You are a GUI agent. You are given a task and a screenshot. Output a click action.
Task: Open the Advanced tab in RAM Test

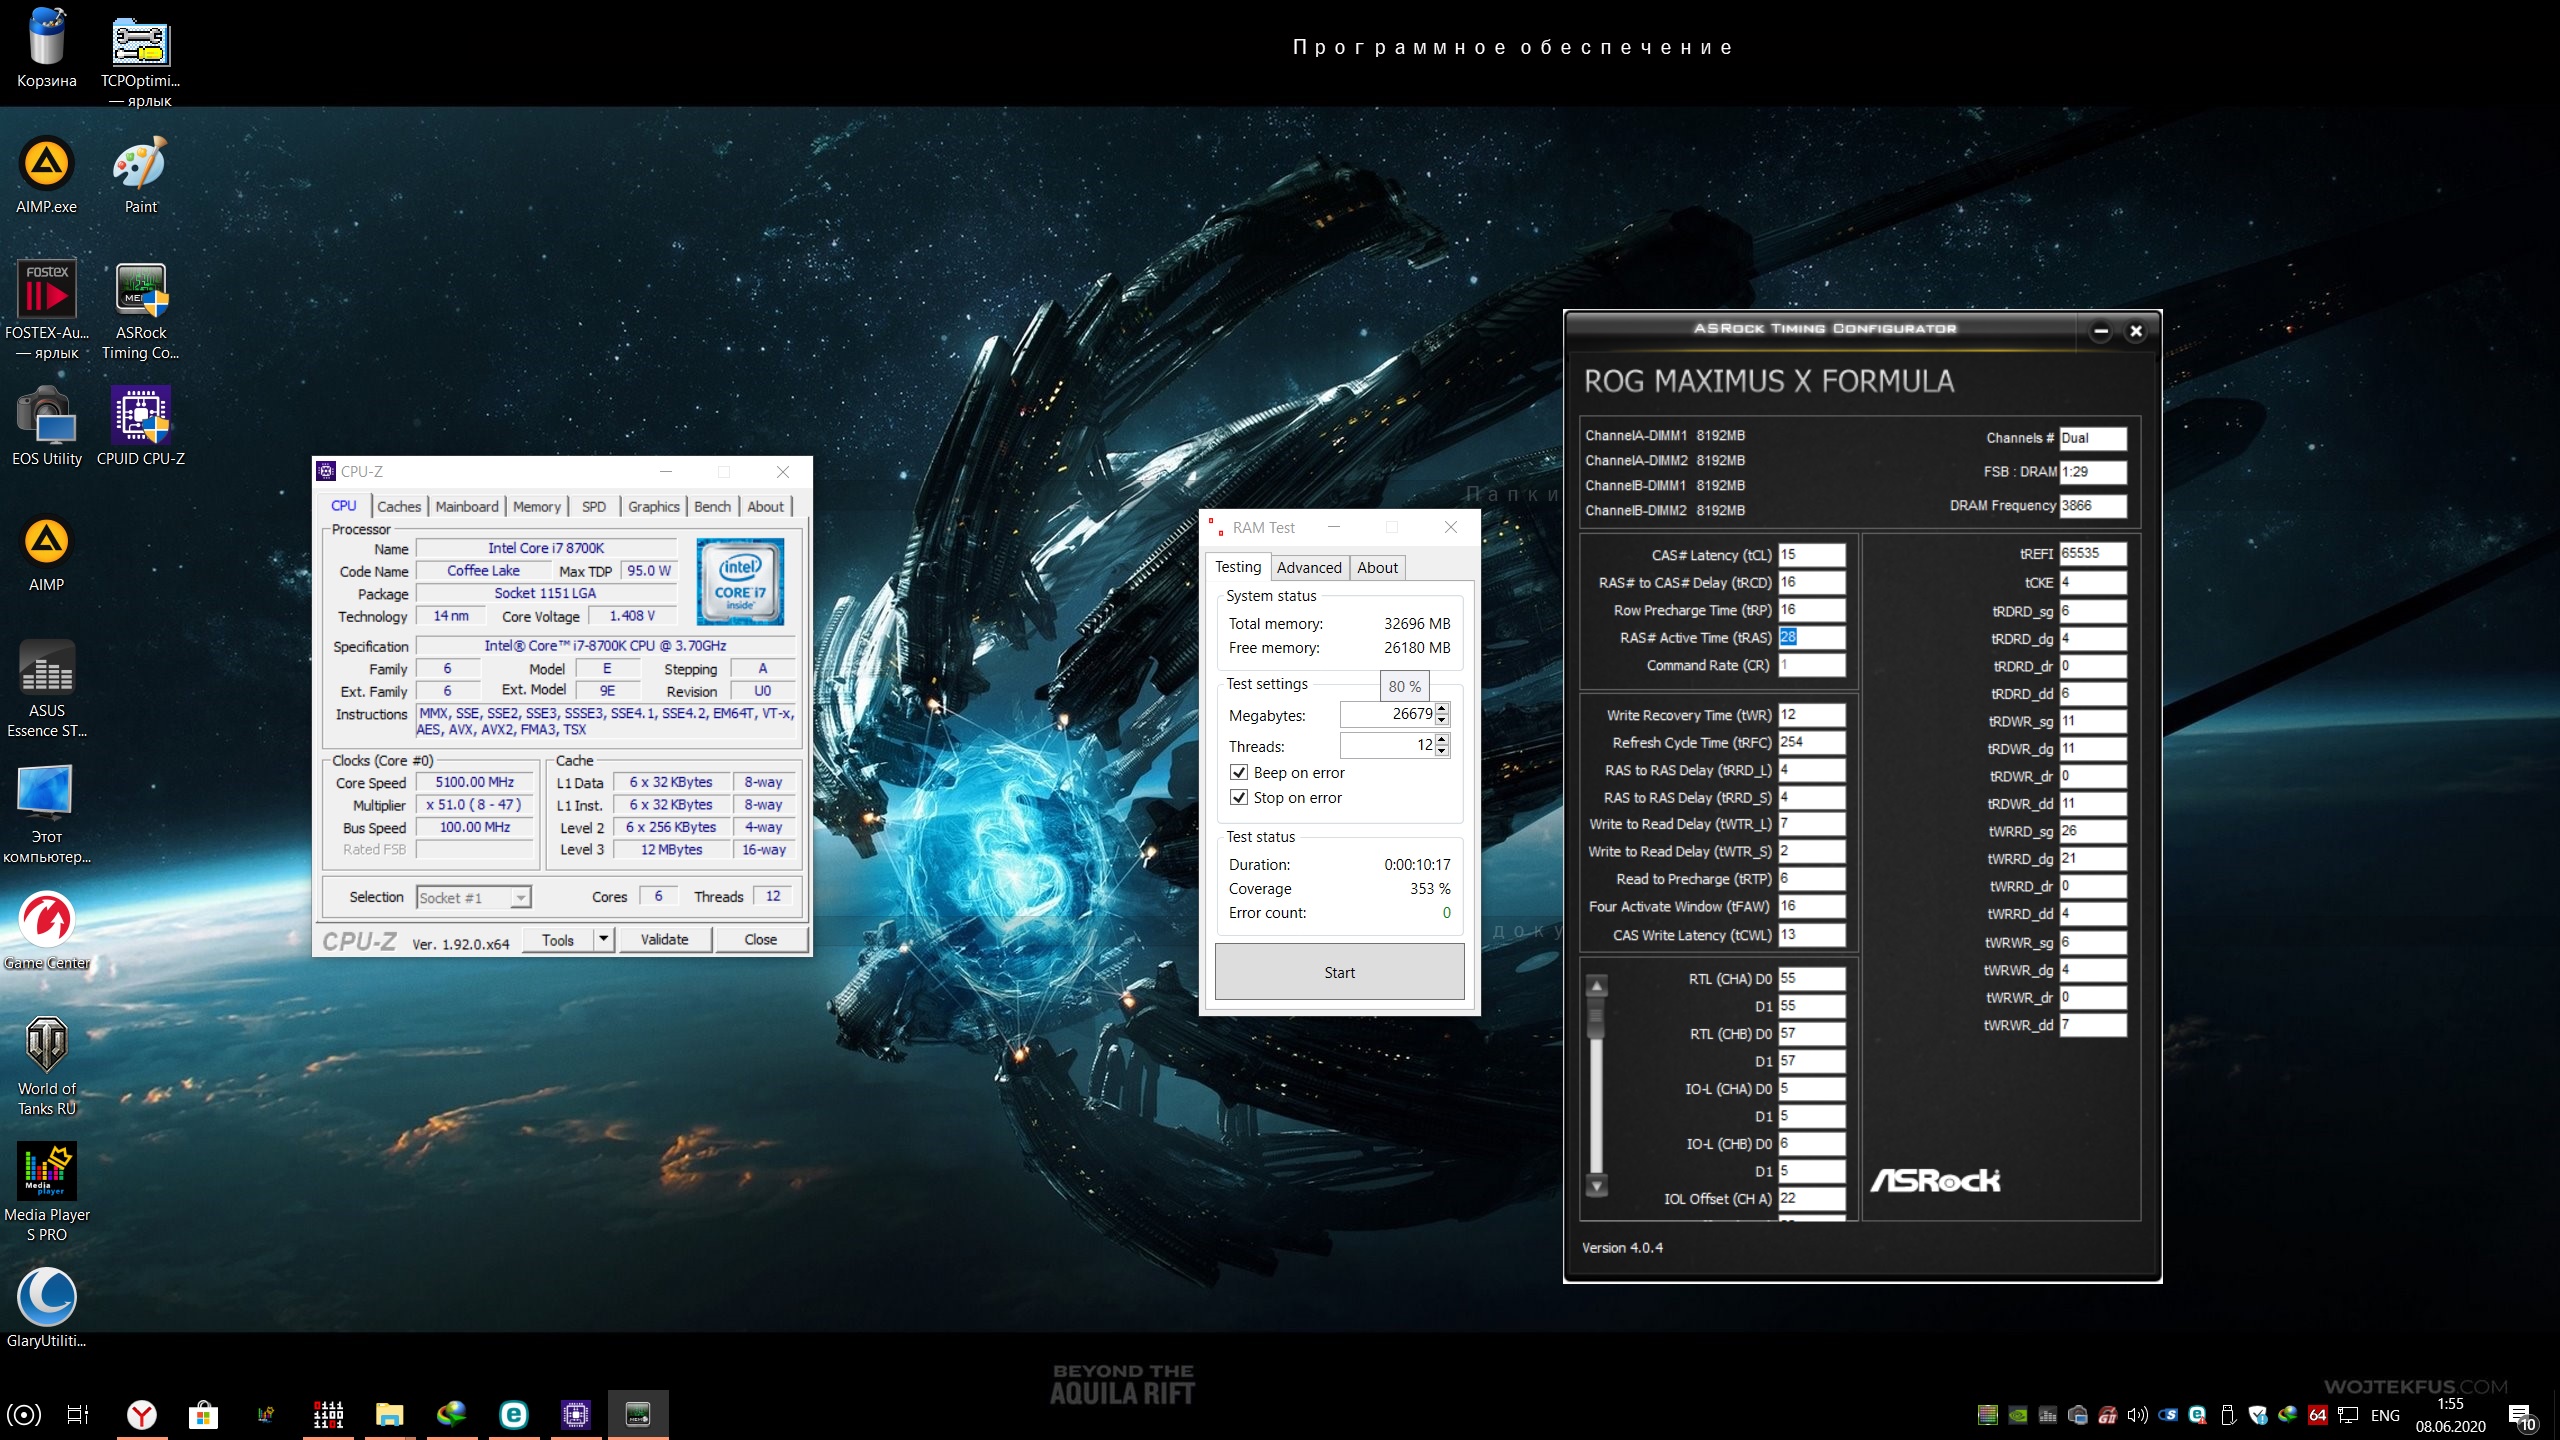point(1308,568)
